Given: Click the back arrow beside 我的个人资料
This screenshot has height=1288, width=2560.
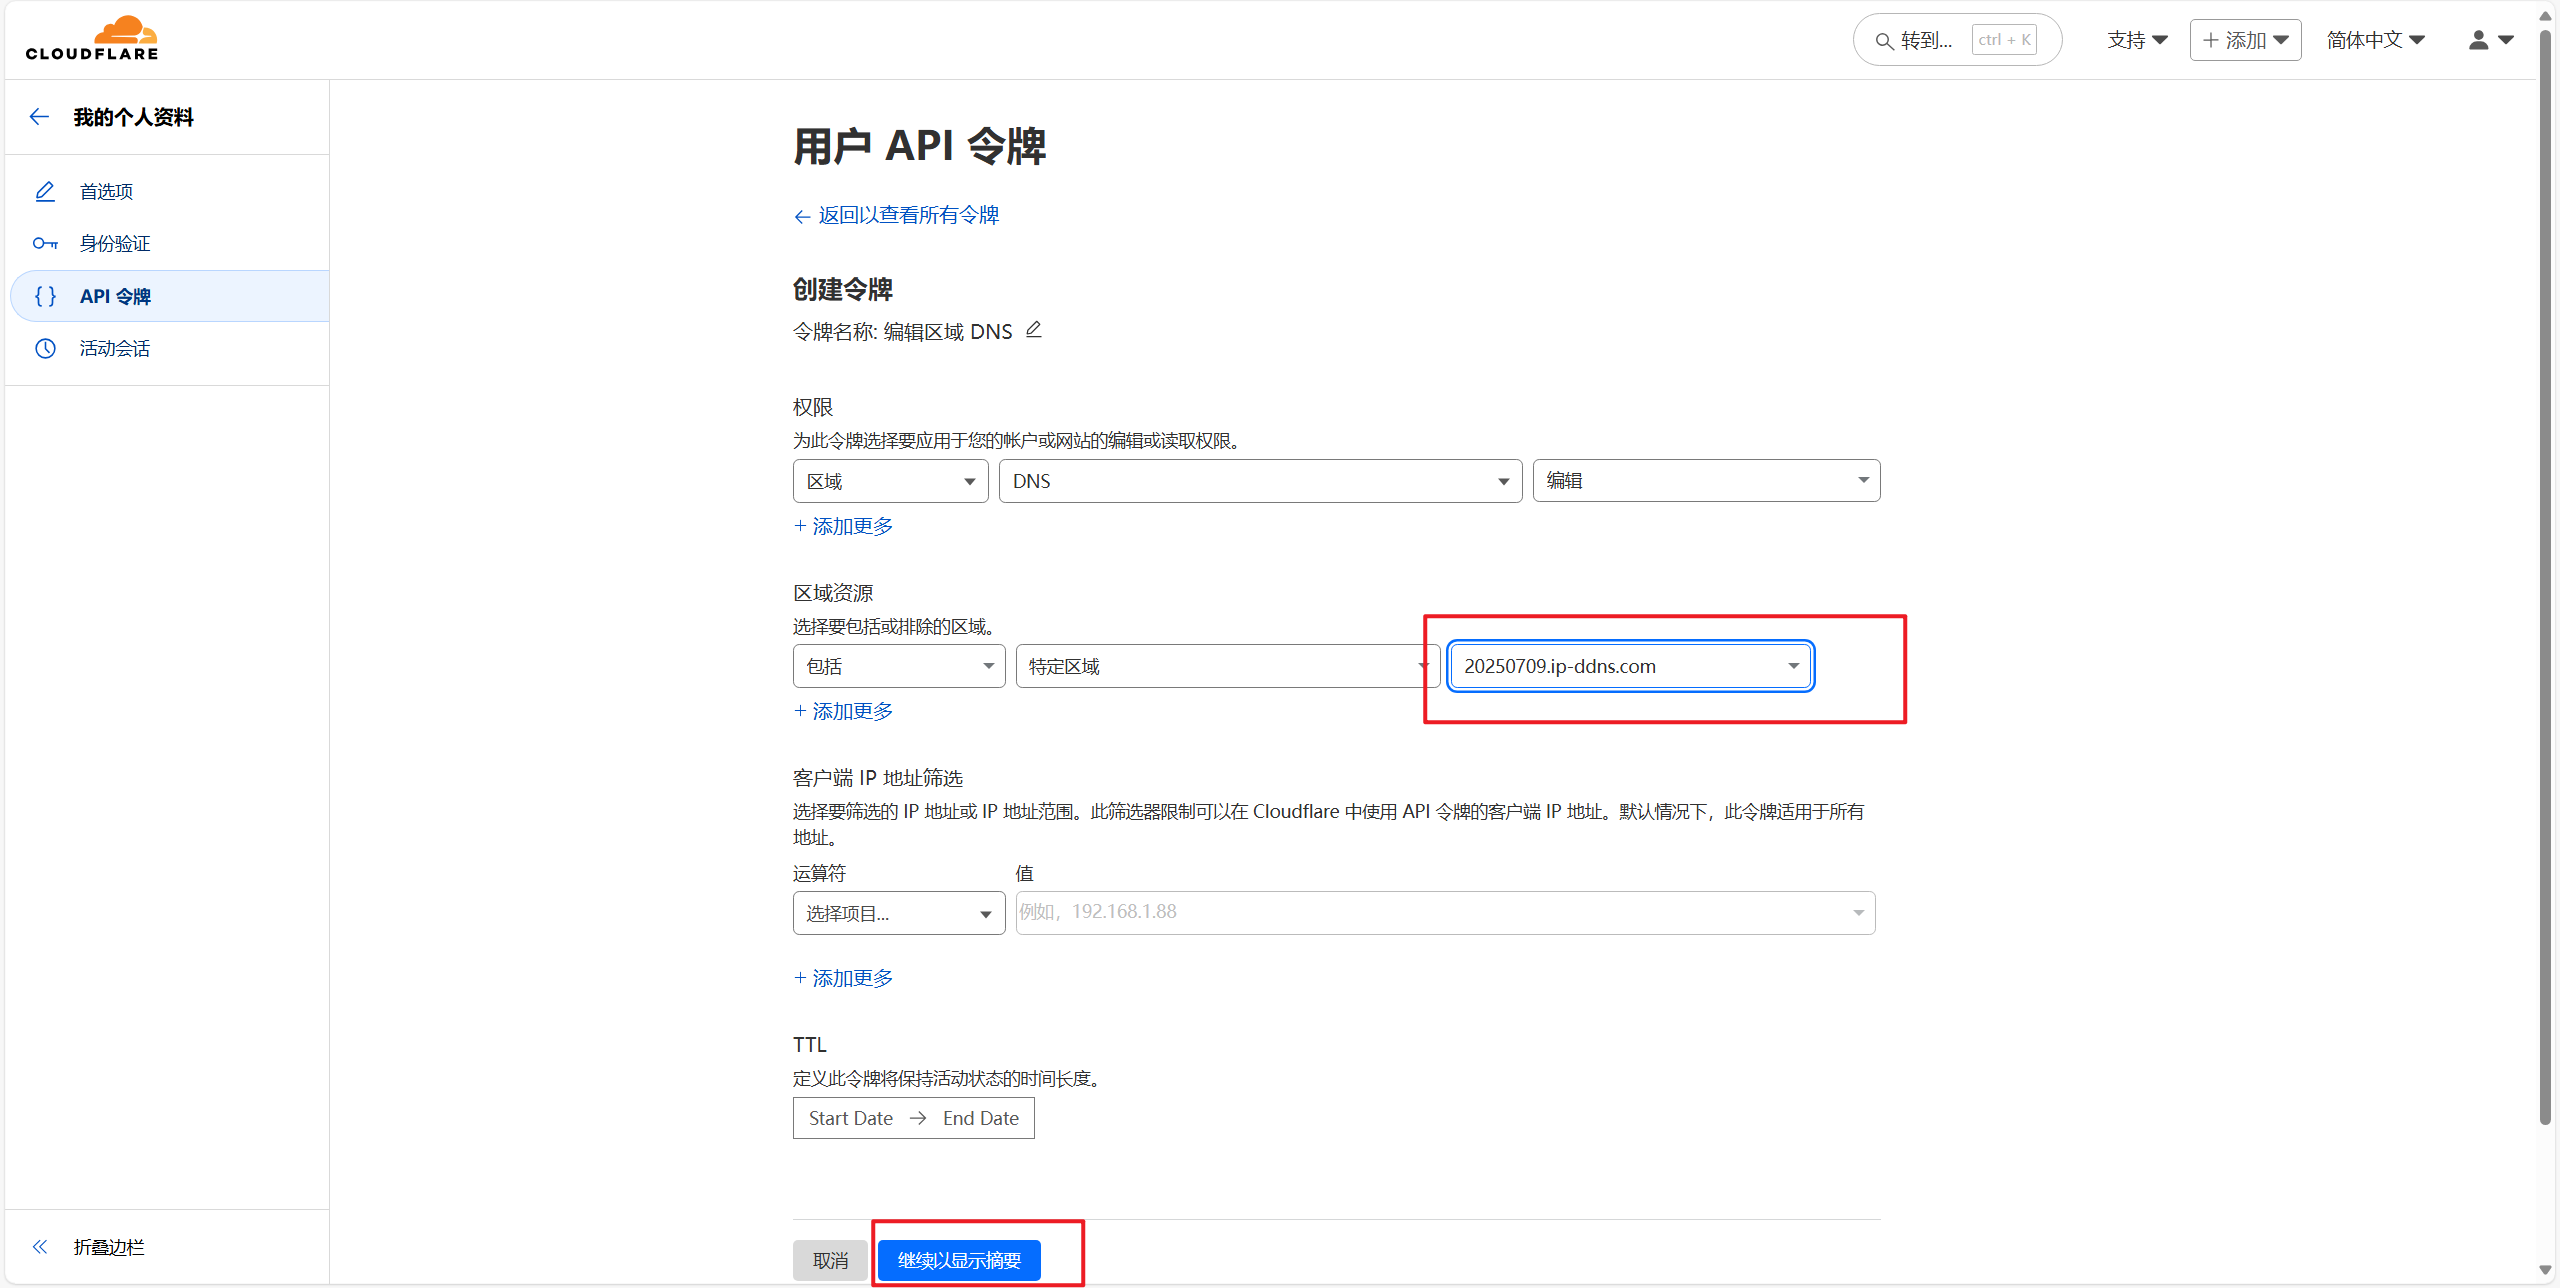Looking at the screenshot, I should coord(39,117).
